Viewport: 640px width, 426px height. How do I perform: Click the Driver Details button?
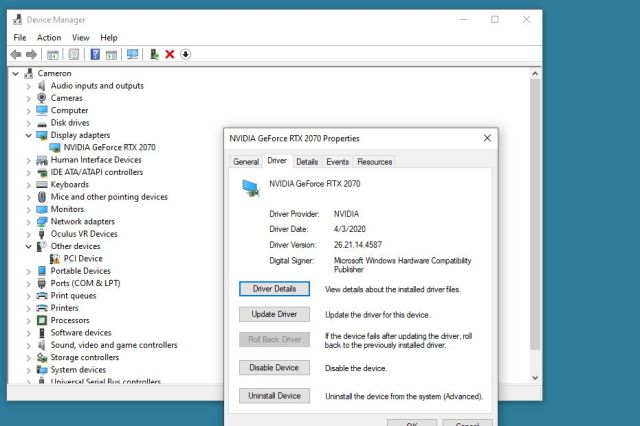tap(274, 289)
